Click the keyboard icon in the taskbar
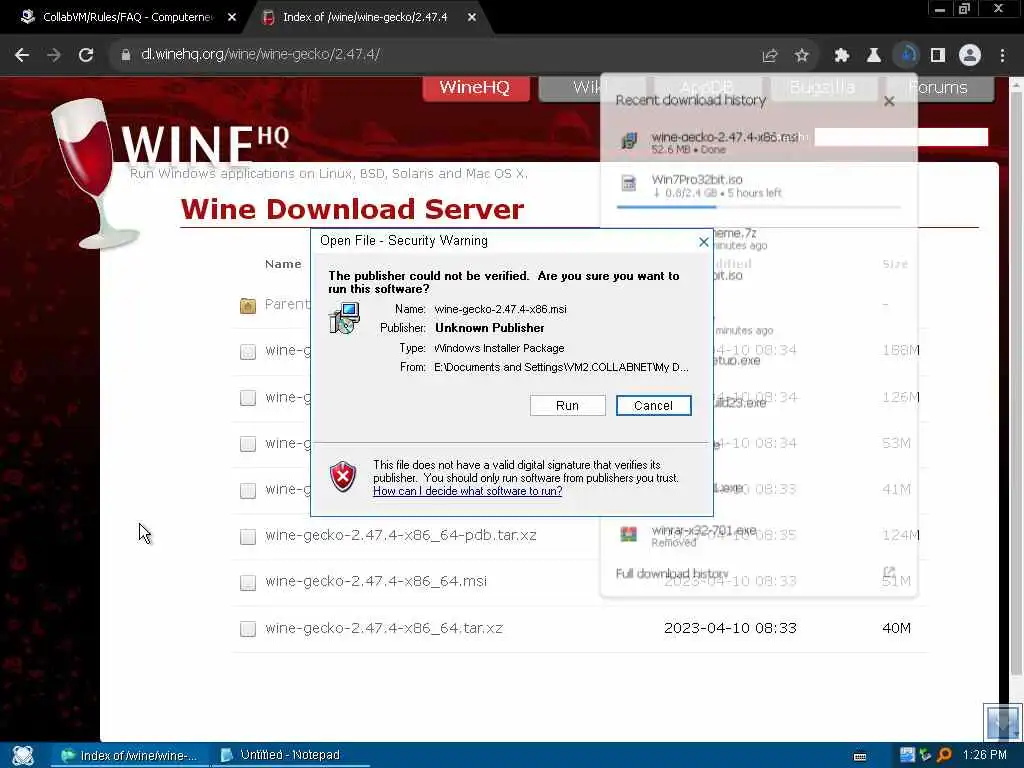 [860, 756]
